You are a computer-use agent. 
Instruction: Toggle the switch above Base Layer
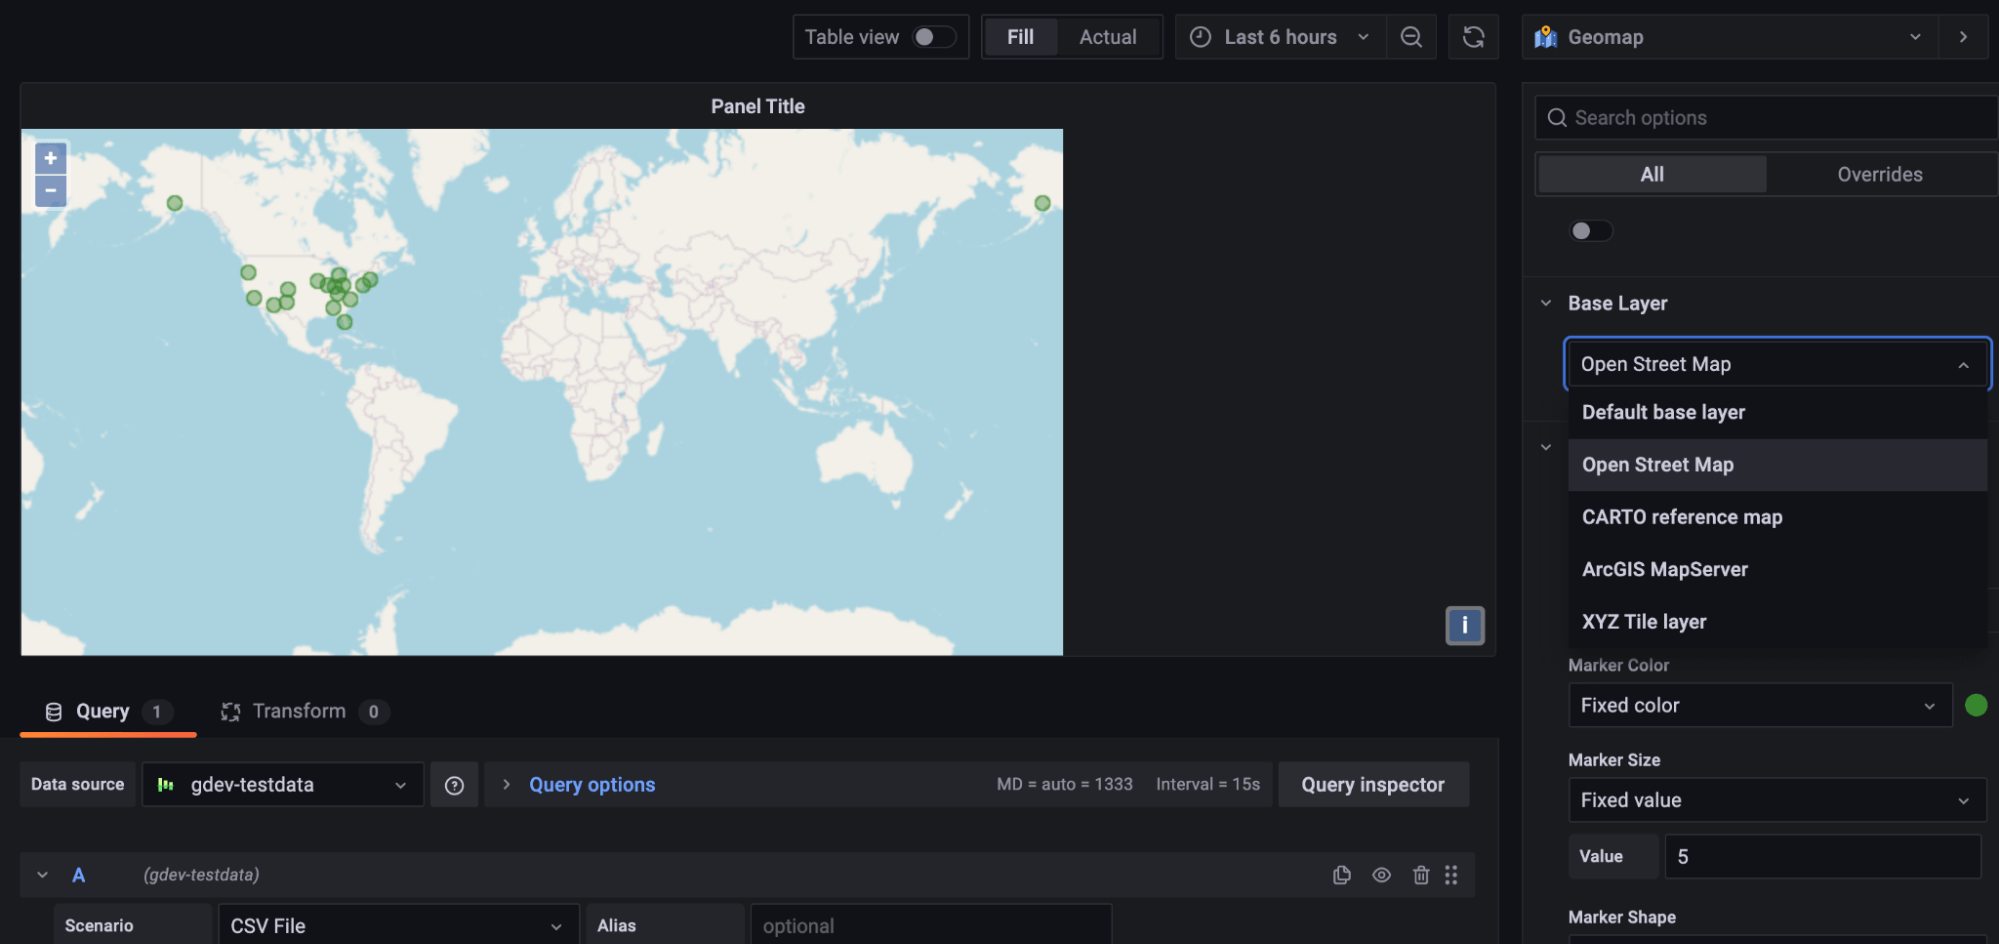tap(1590, 231)
